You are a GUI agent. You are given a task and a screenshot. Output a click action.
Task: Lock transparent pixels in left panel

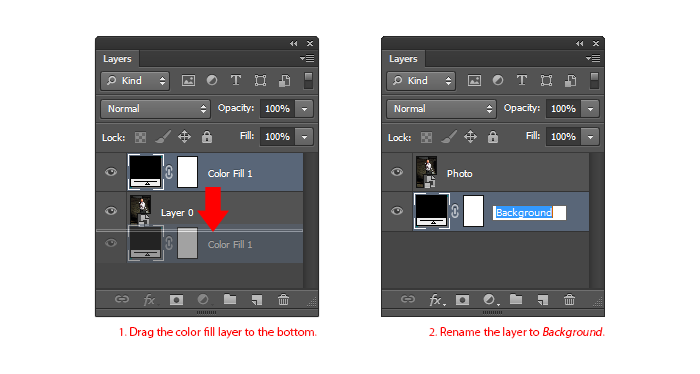(x=141, y=137)
